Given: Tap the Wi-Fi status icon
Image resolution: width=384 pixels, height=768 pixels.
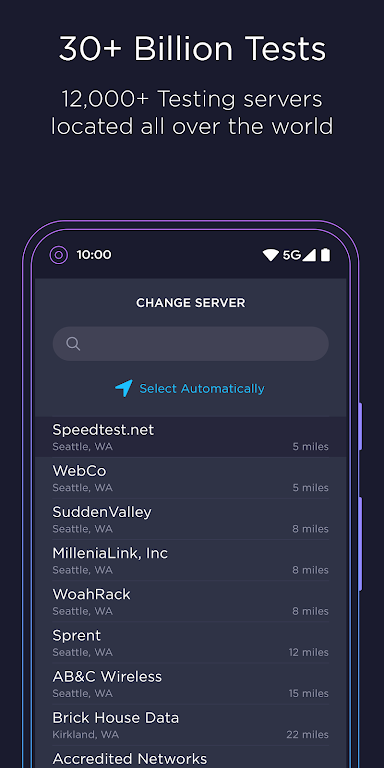Looking at the screenshot, I should (x=271, y=255).
